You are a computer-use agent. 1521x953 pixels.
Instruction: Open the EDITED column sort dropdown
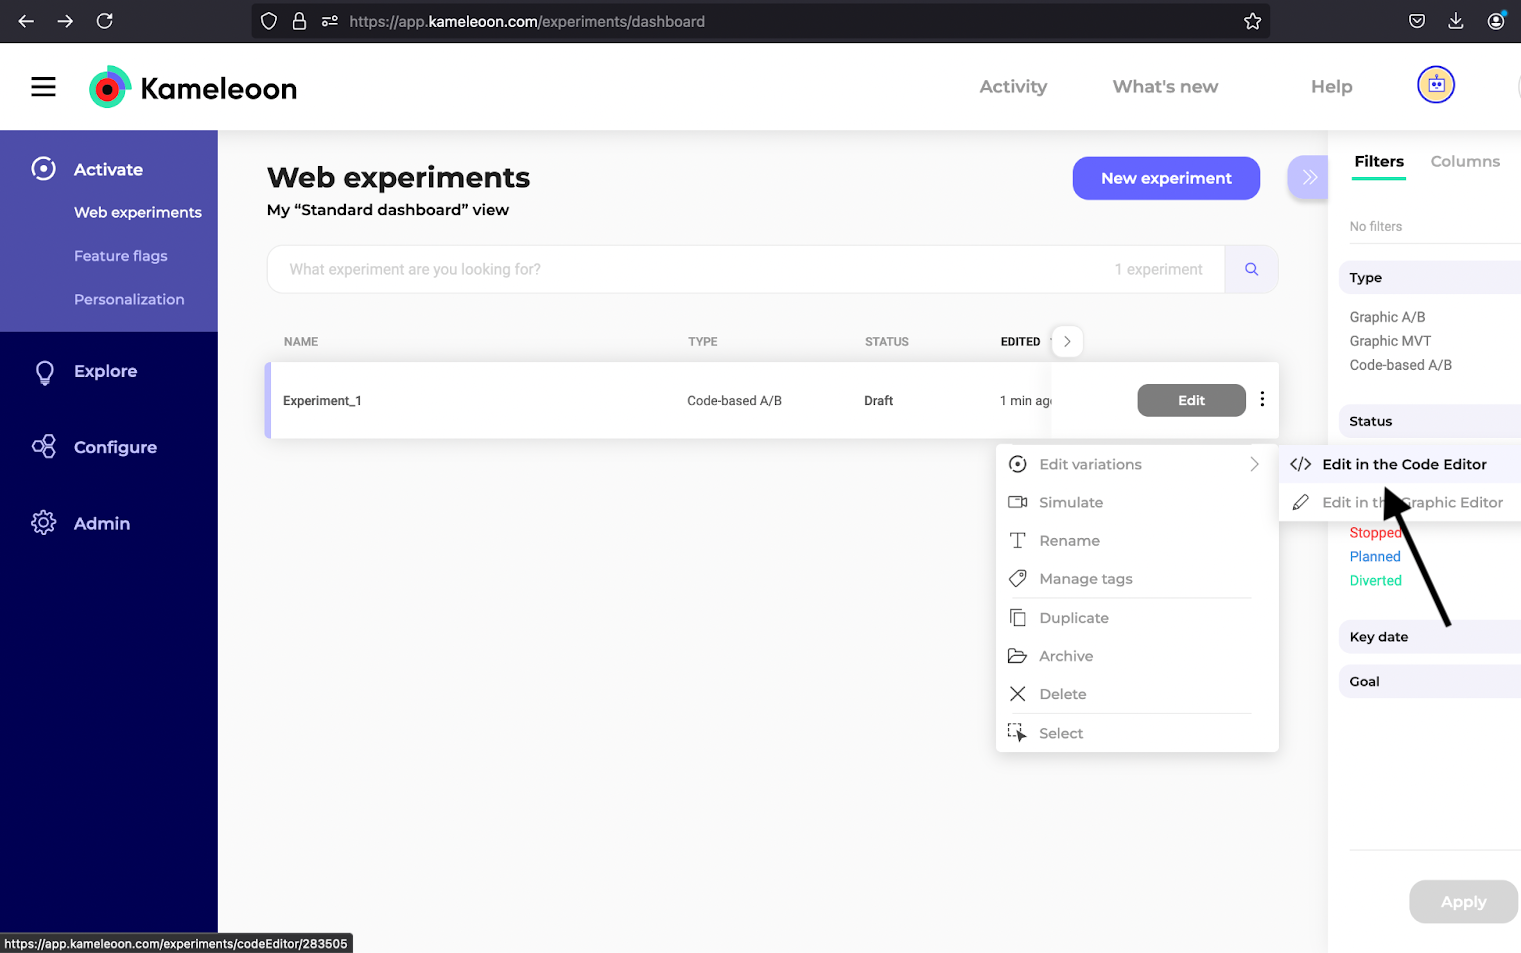click(x=1066, y=341)
